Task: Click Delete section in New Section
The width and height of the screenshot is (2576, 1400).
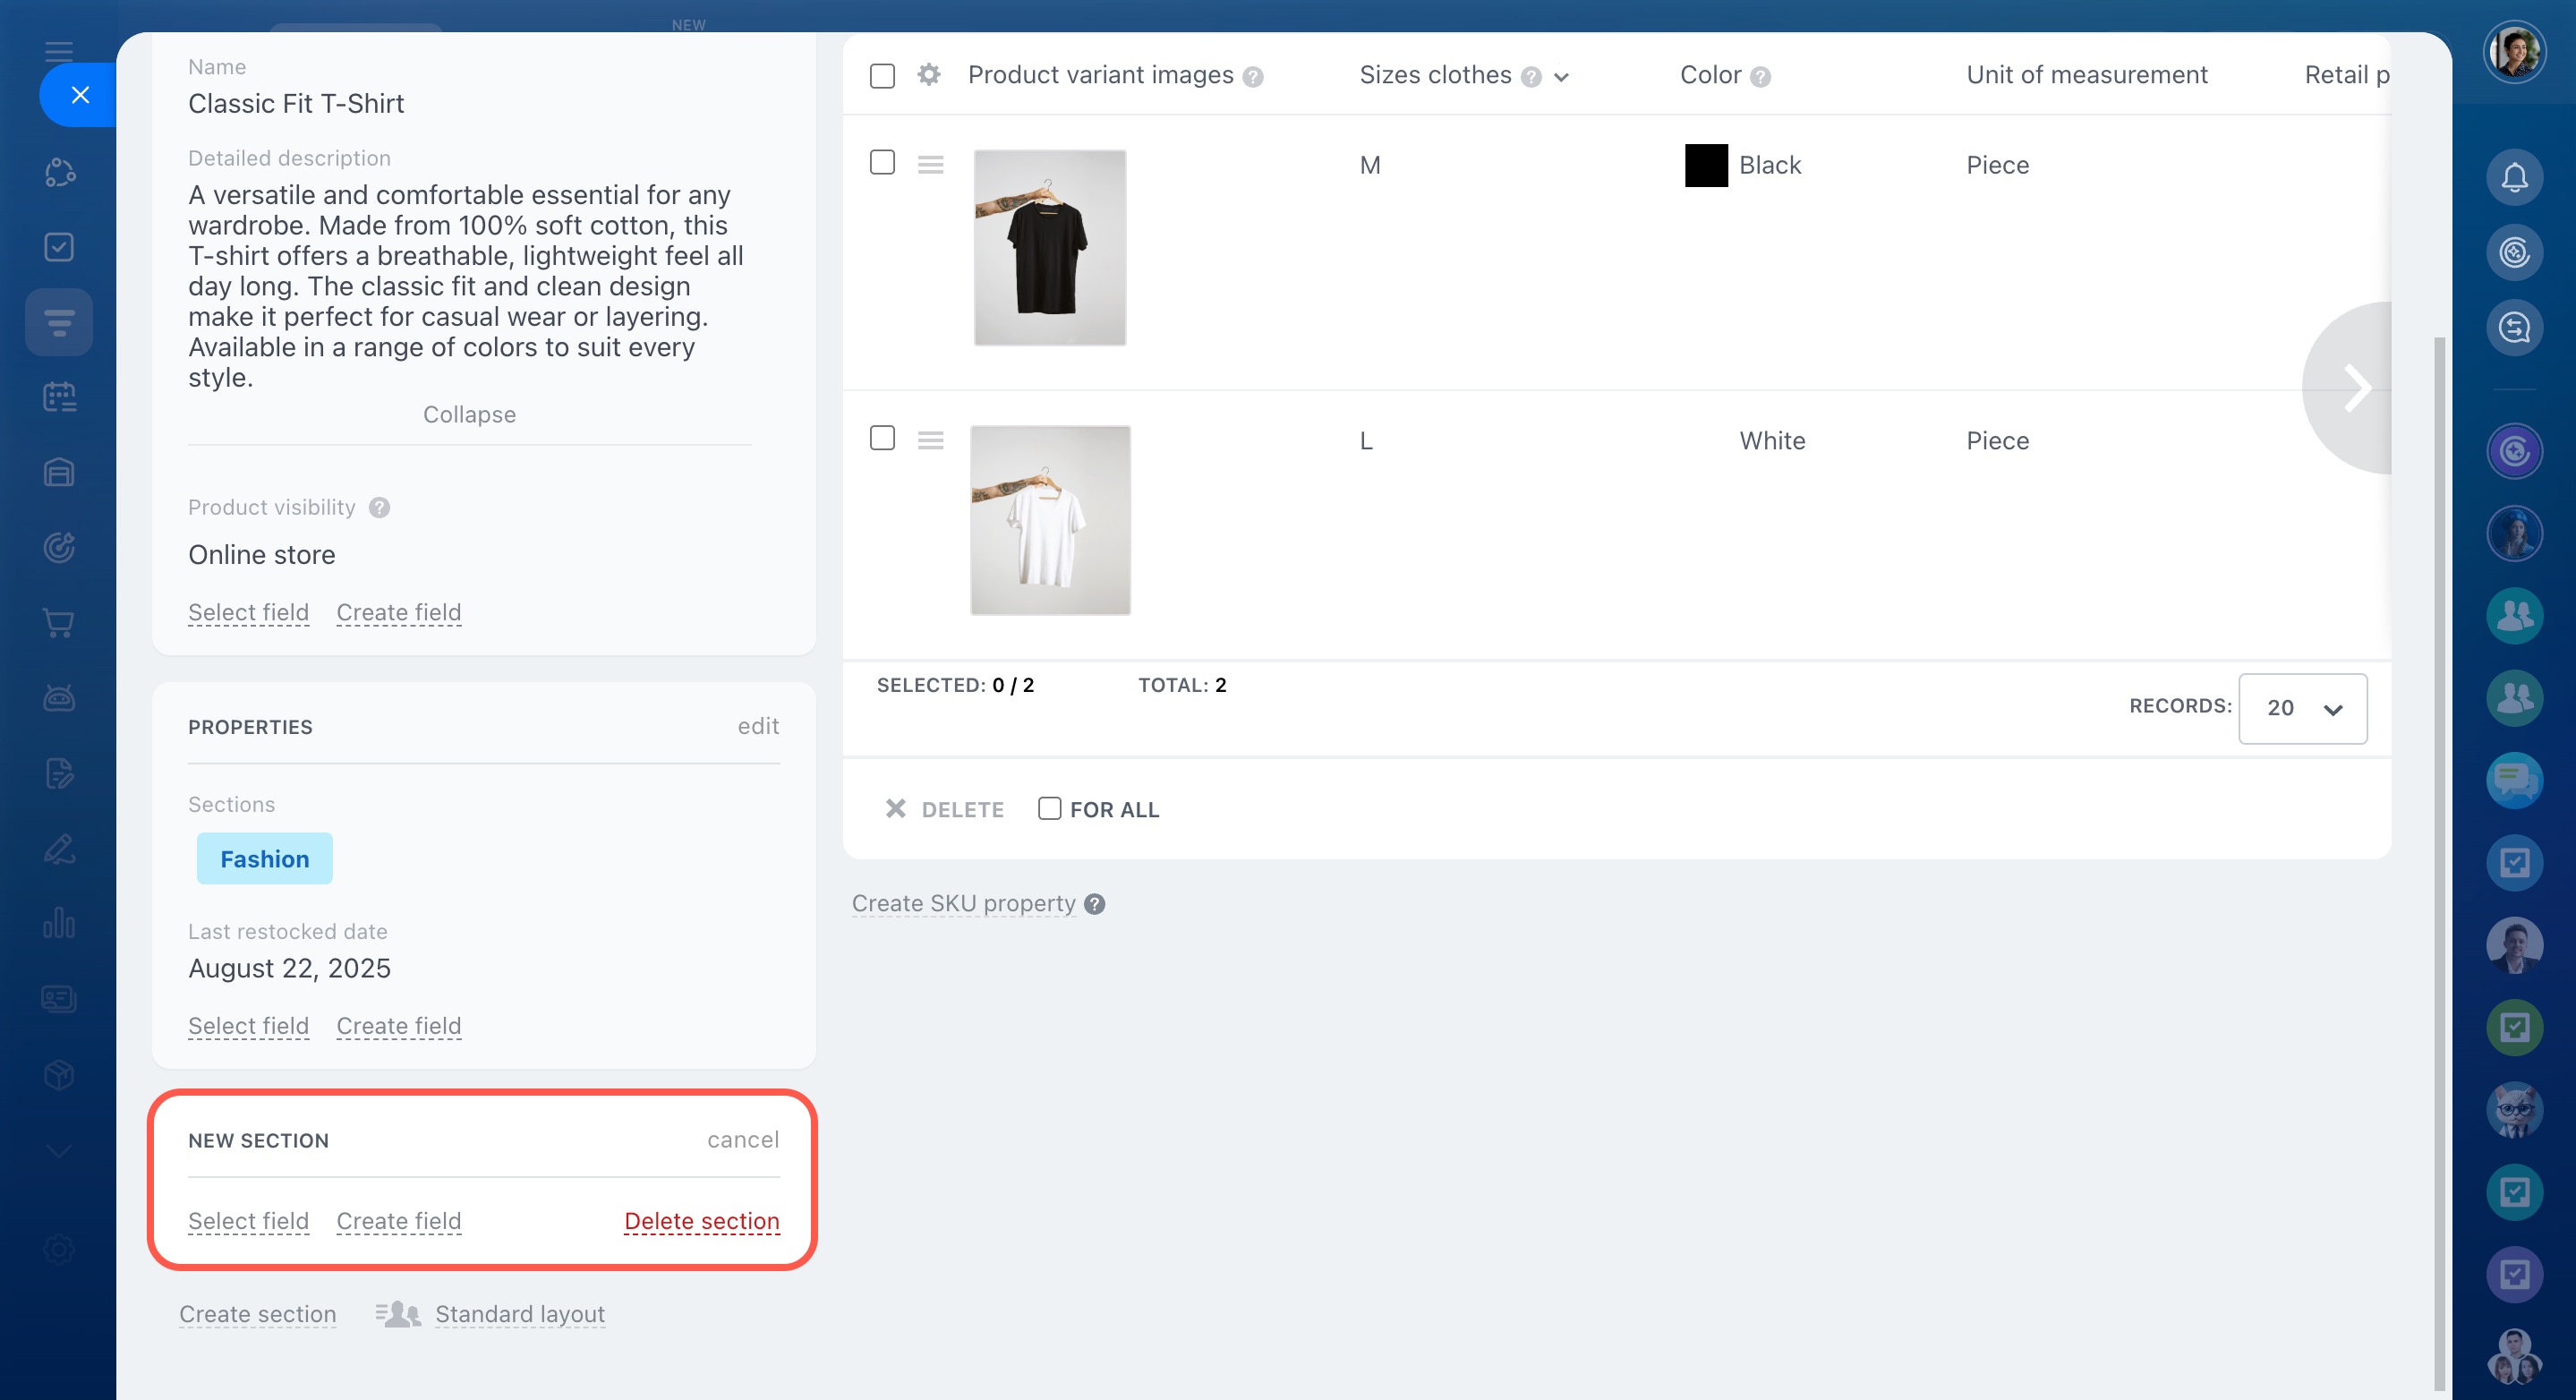Action: tap(701, 1220)
